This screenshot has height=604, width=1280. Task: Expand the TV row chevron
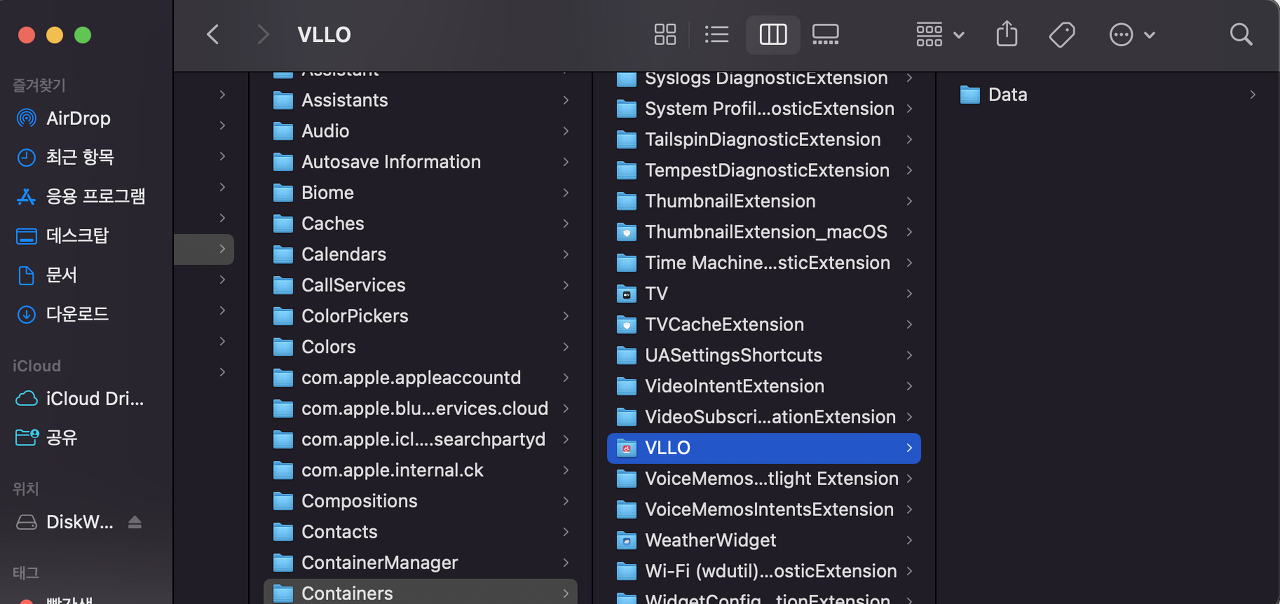click(x=909, y=294)
